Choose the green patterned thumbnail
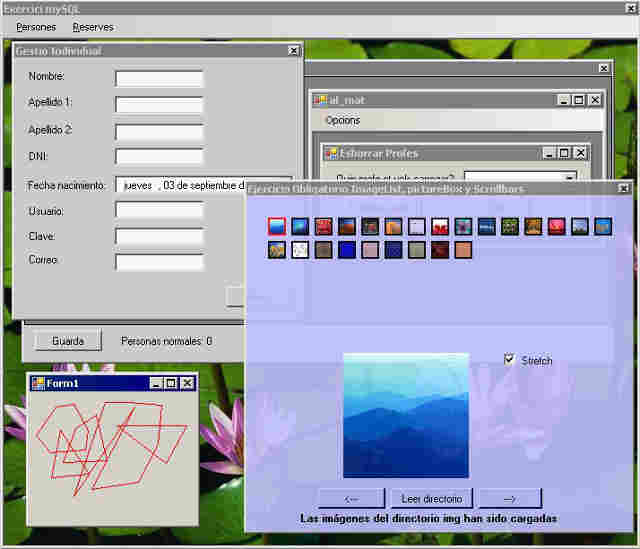The width and height of the screenshot is (640, 549). tap(510, 227)
